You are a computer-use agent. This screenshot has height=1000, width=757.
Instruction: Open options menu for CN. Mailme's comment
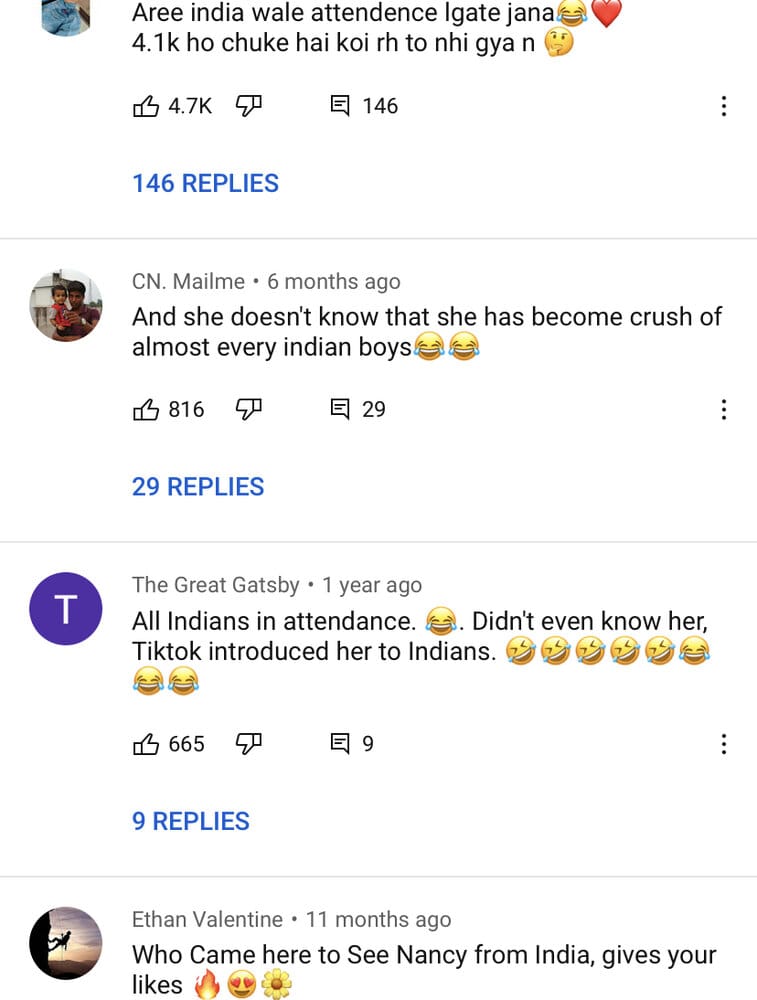723,409
